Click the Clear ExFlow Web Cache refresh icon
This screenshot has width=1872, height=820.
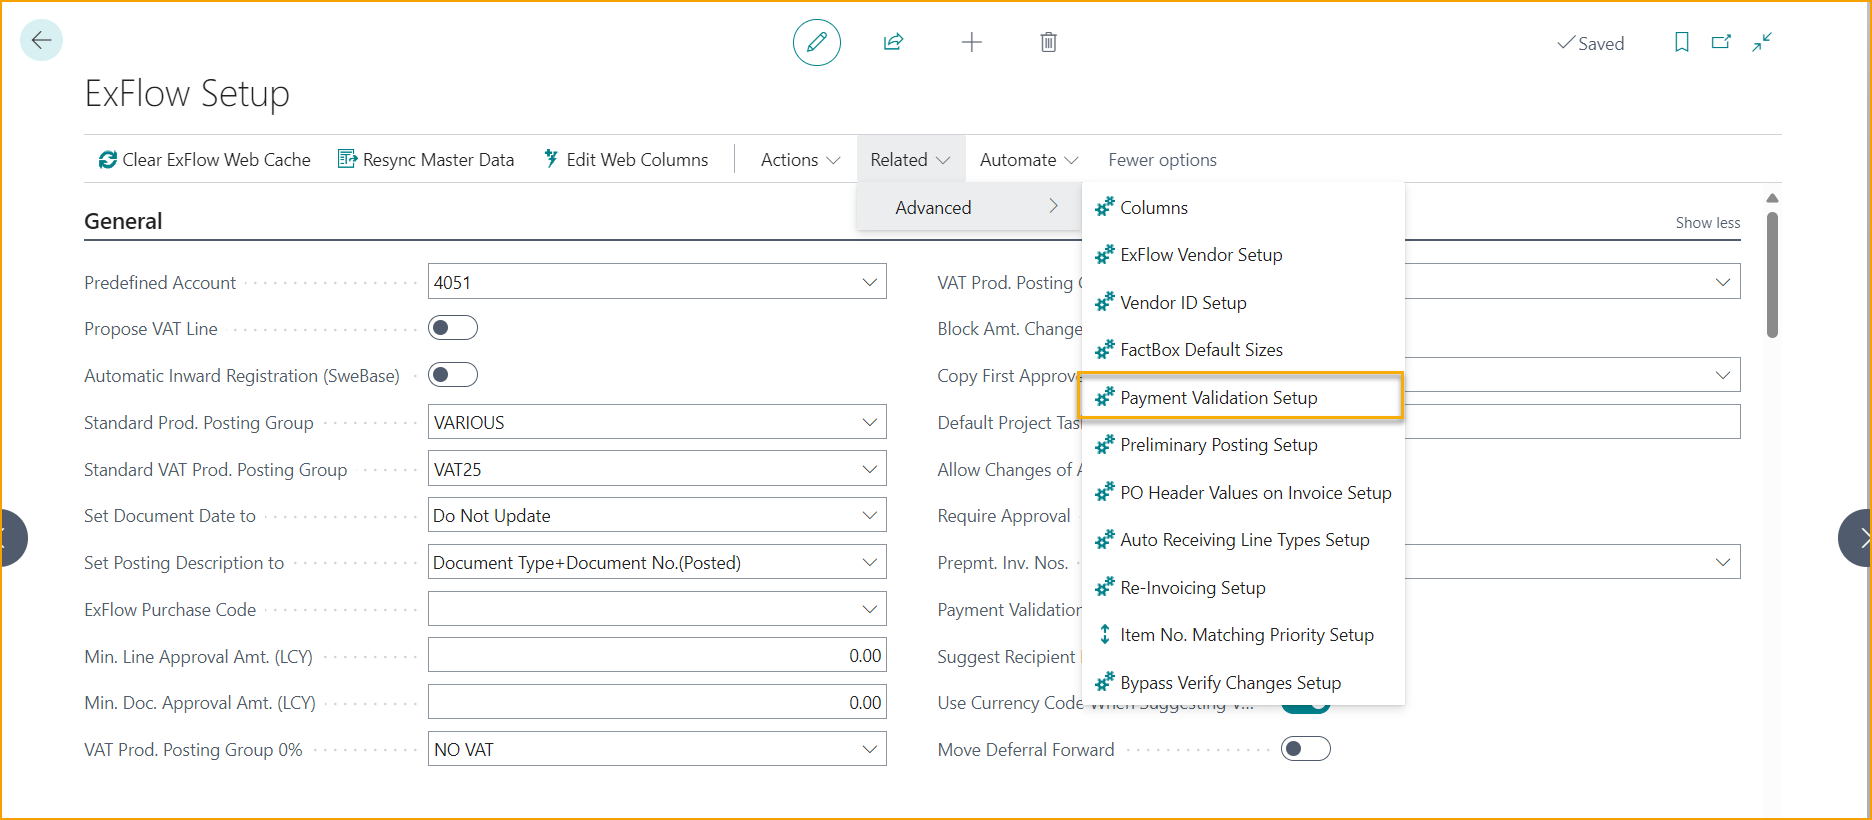pos(107,160)
